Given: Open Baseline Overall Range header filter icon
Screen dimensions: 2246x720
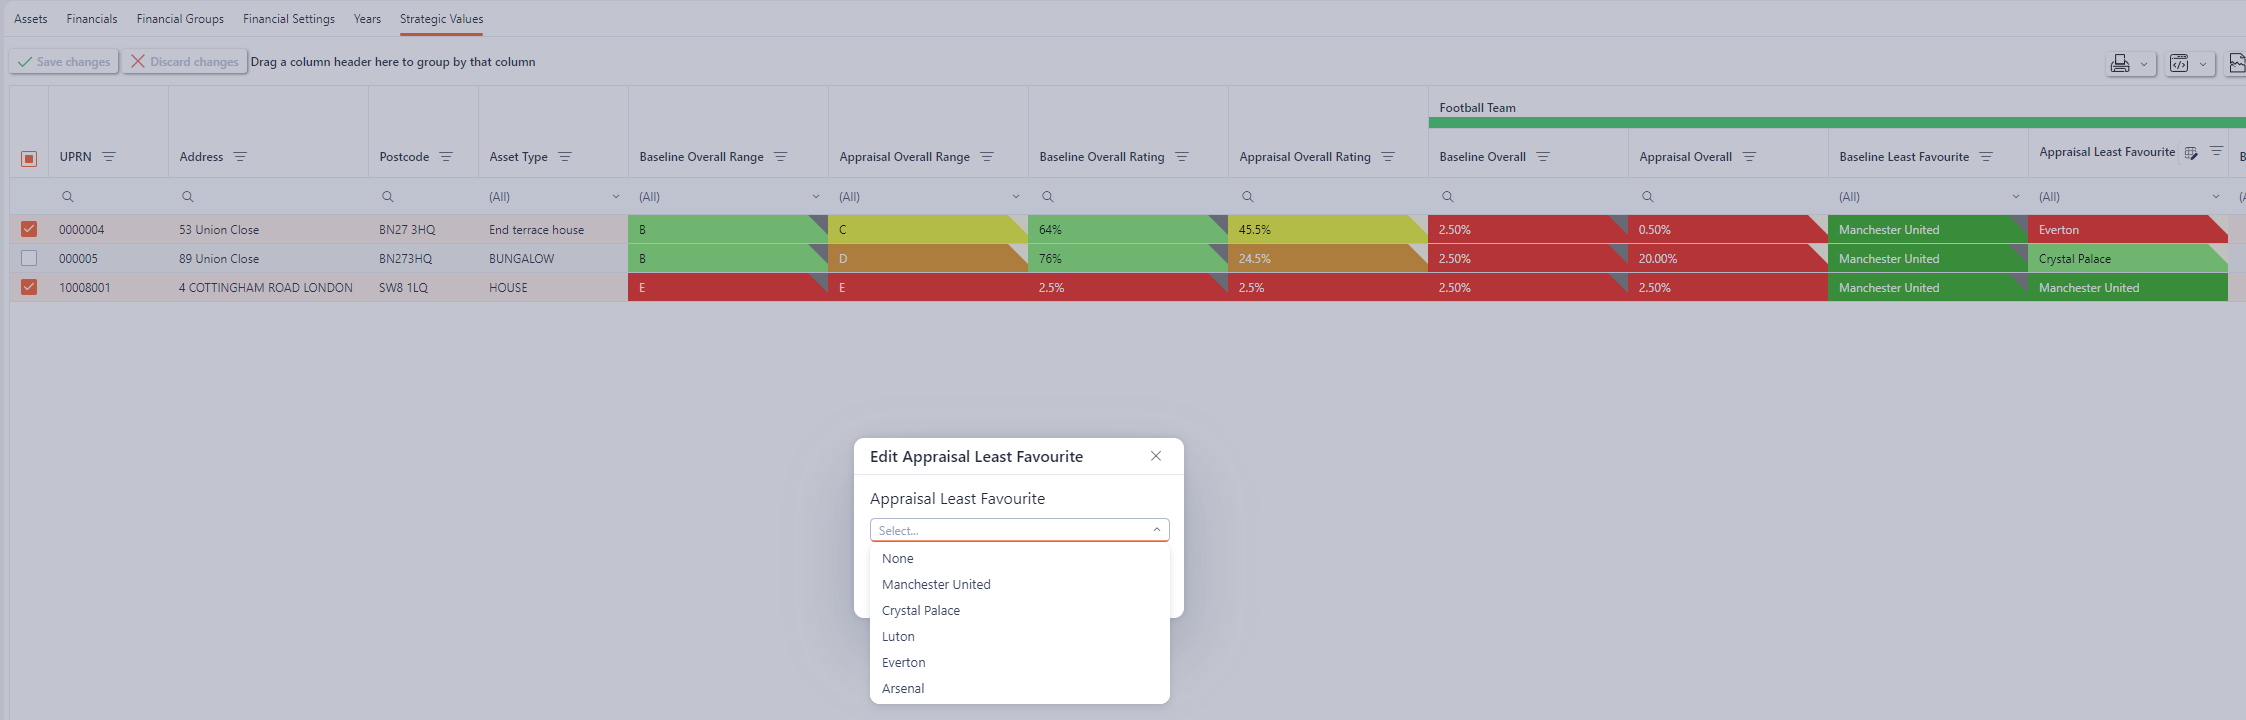Looking at the screenshot, I should point(781,157).
